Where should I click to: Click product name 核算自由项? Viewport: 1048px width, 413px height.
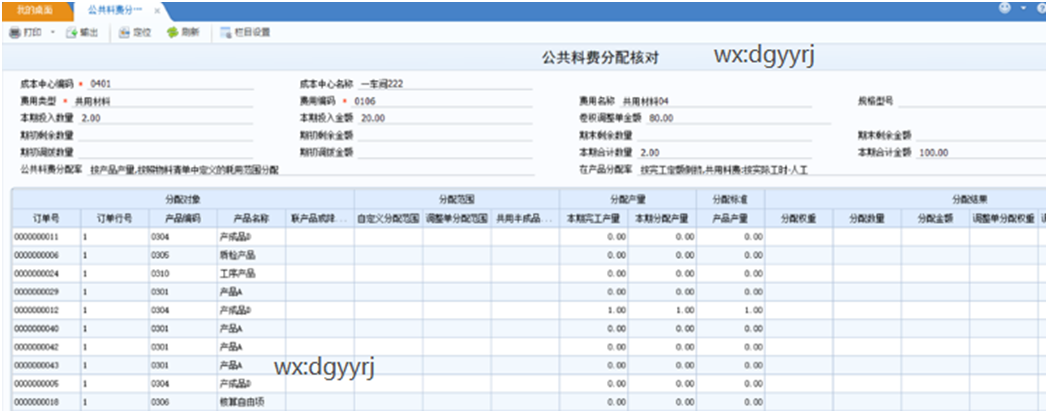click(242, 402)
